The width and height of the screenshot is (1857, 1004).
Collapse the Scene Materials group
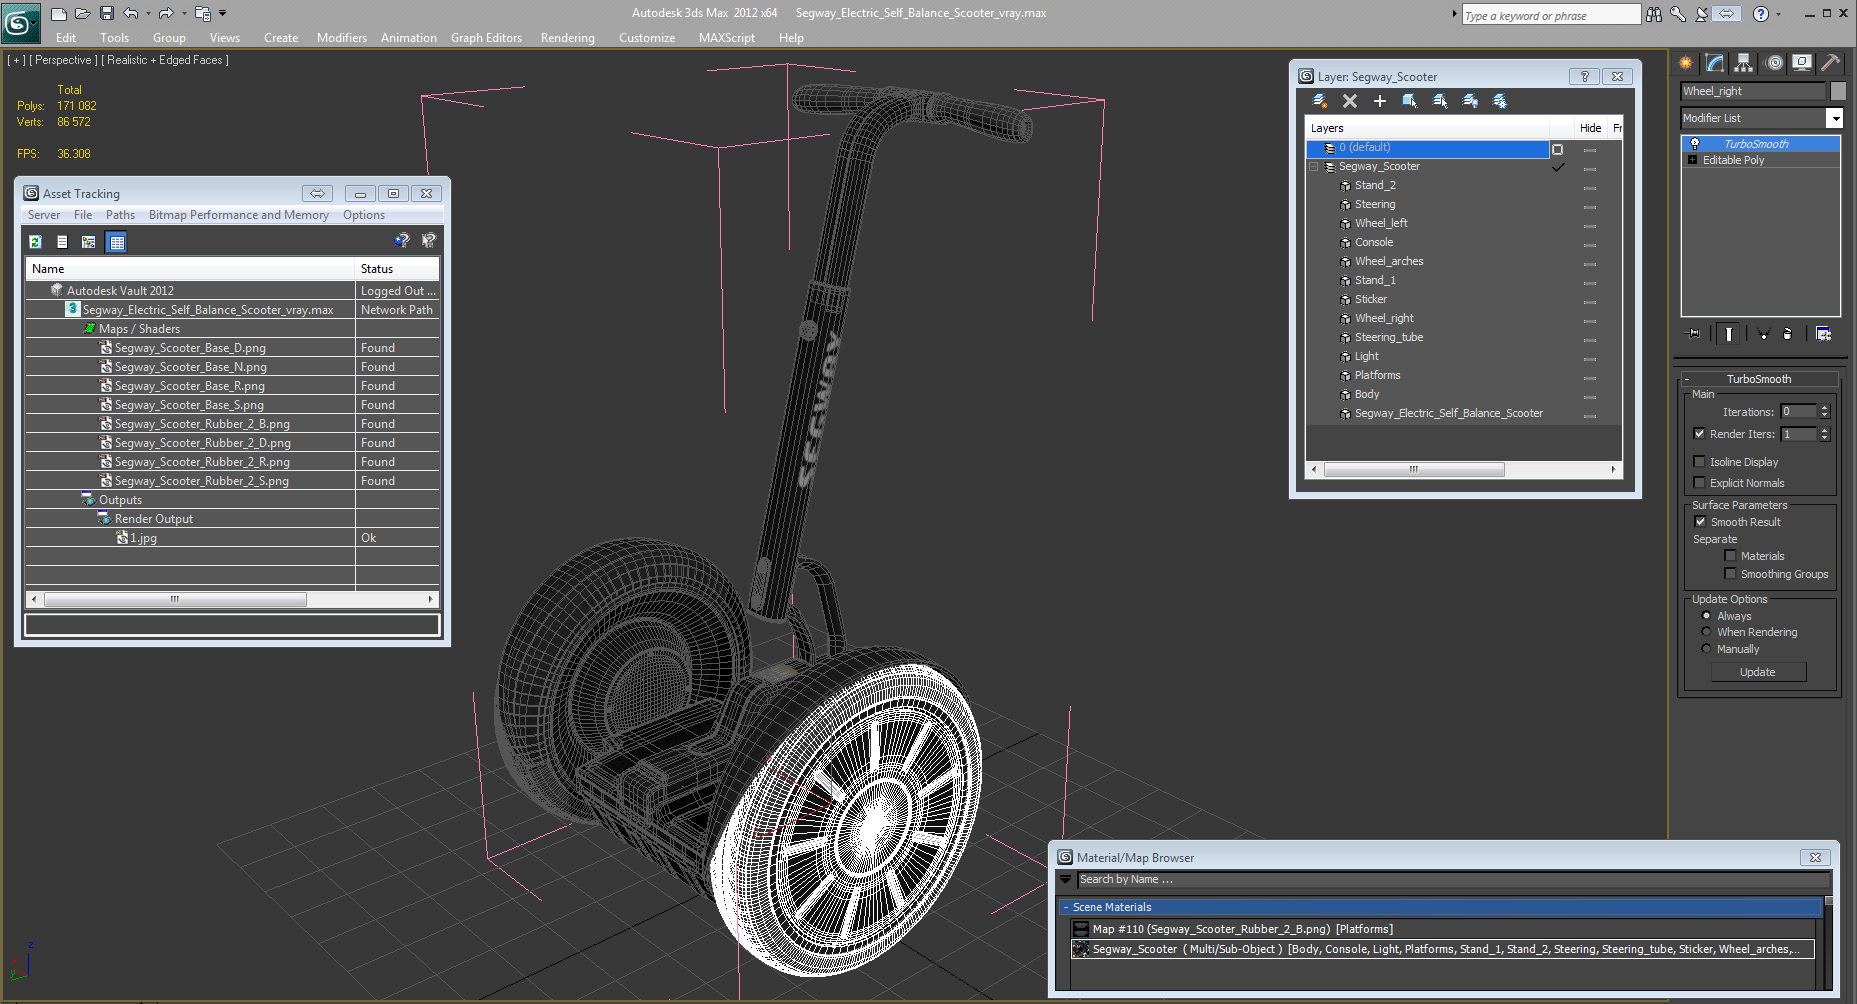point(1066,907)
